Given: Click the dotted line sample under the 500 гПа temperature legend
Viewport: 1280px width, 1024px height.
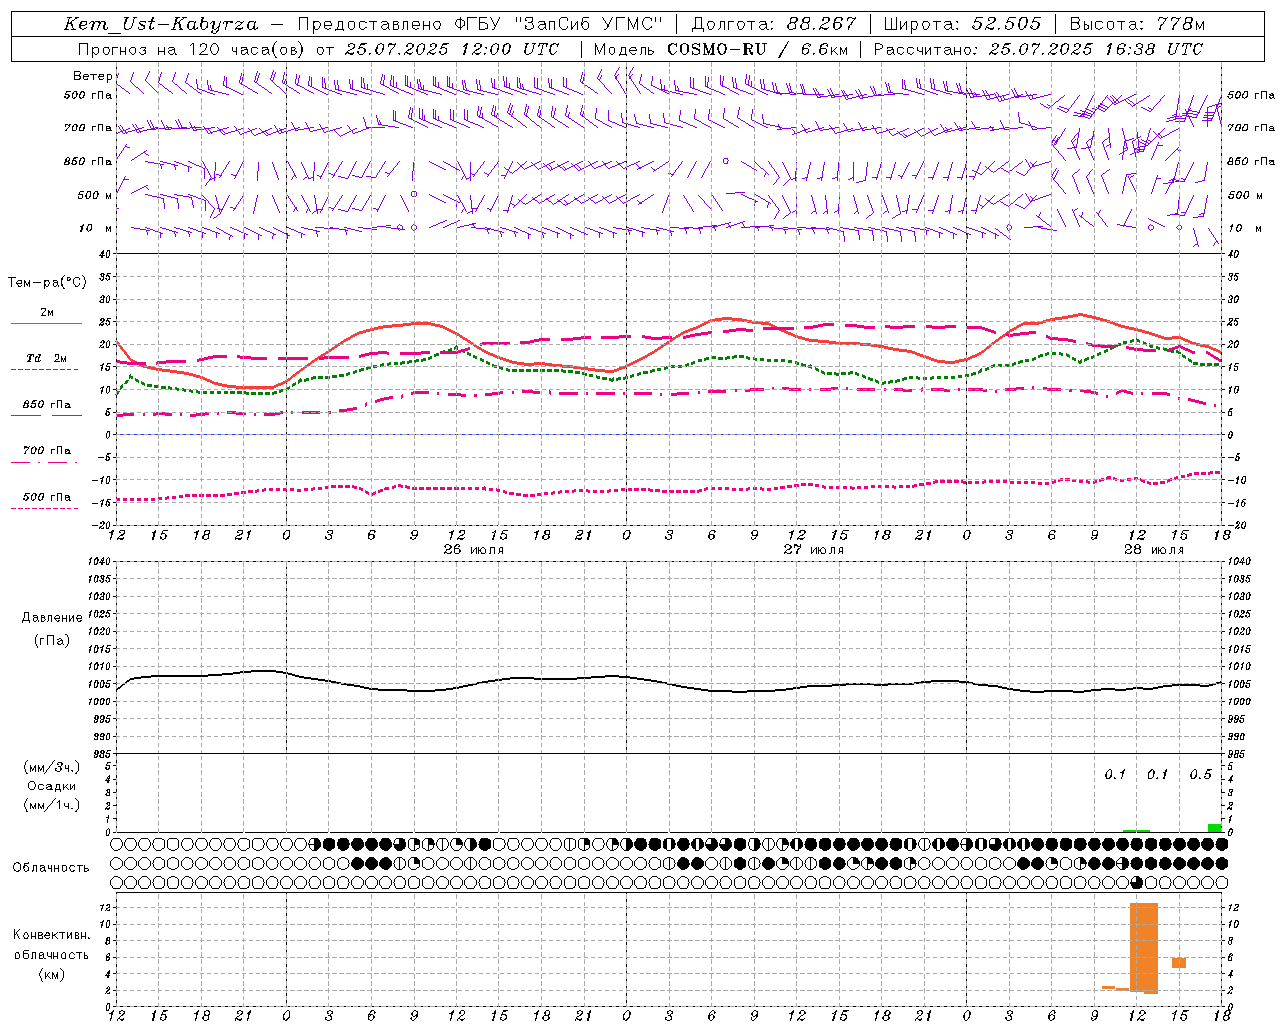Looking at the screenshot, I should click(46, 508).
